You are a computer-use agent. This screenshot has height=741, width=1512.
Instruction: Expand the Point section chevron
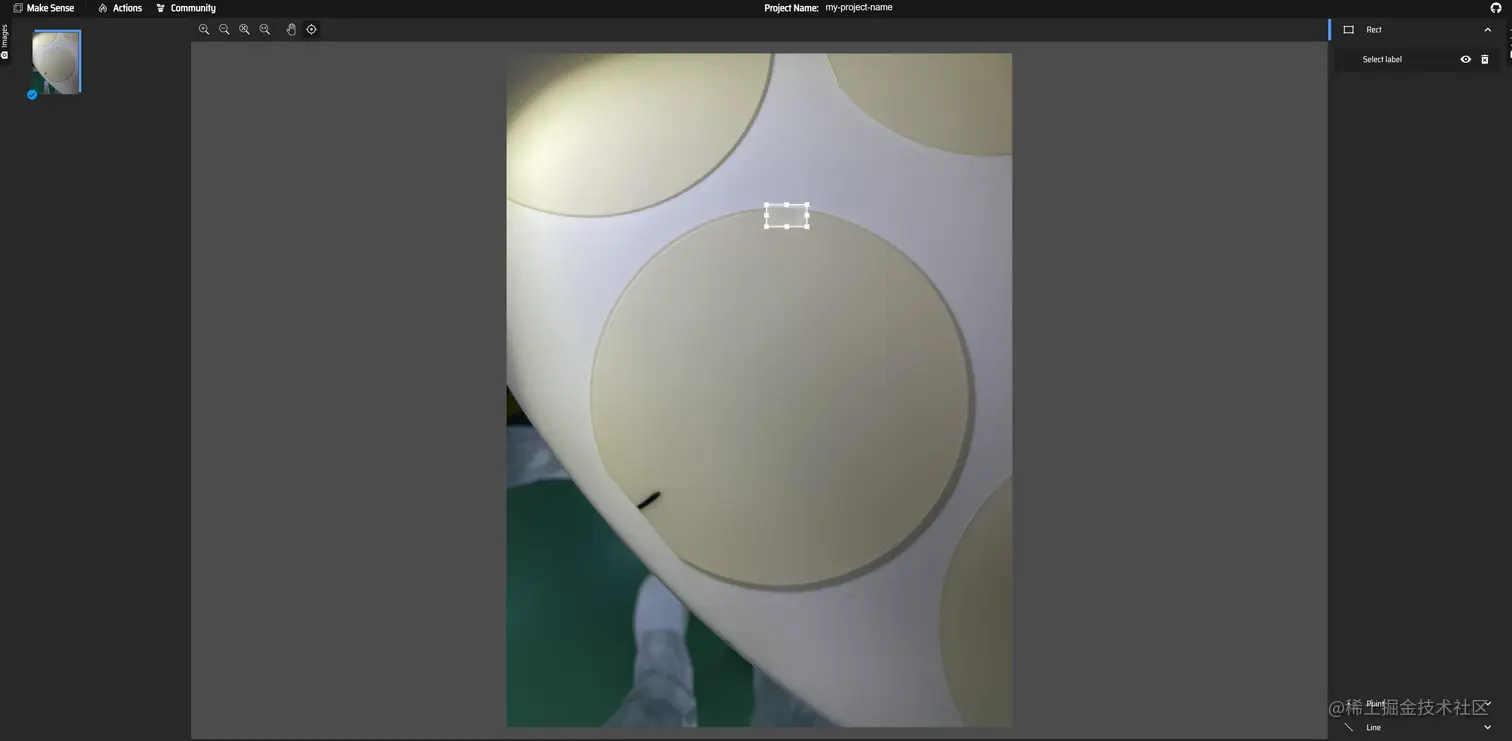(x=1488, y=704)
